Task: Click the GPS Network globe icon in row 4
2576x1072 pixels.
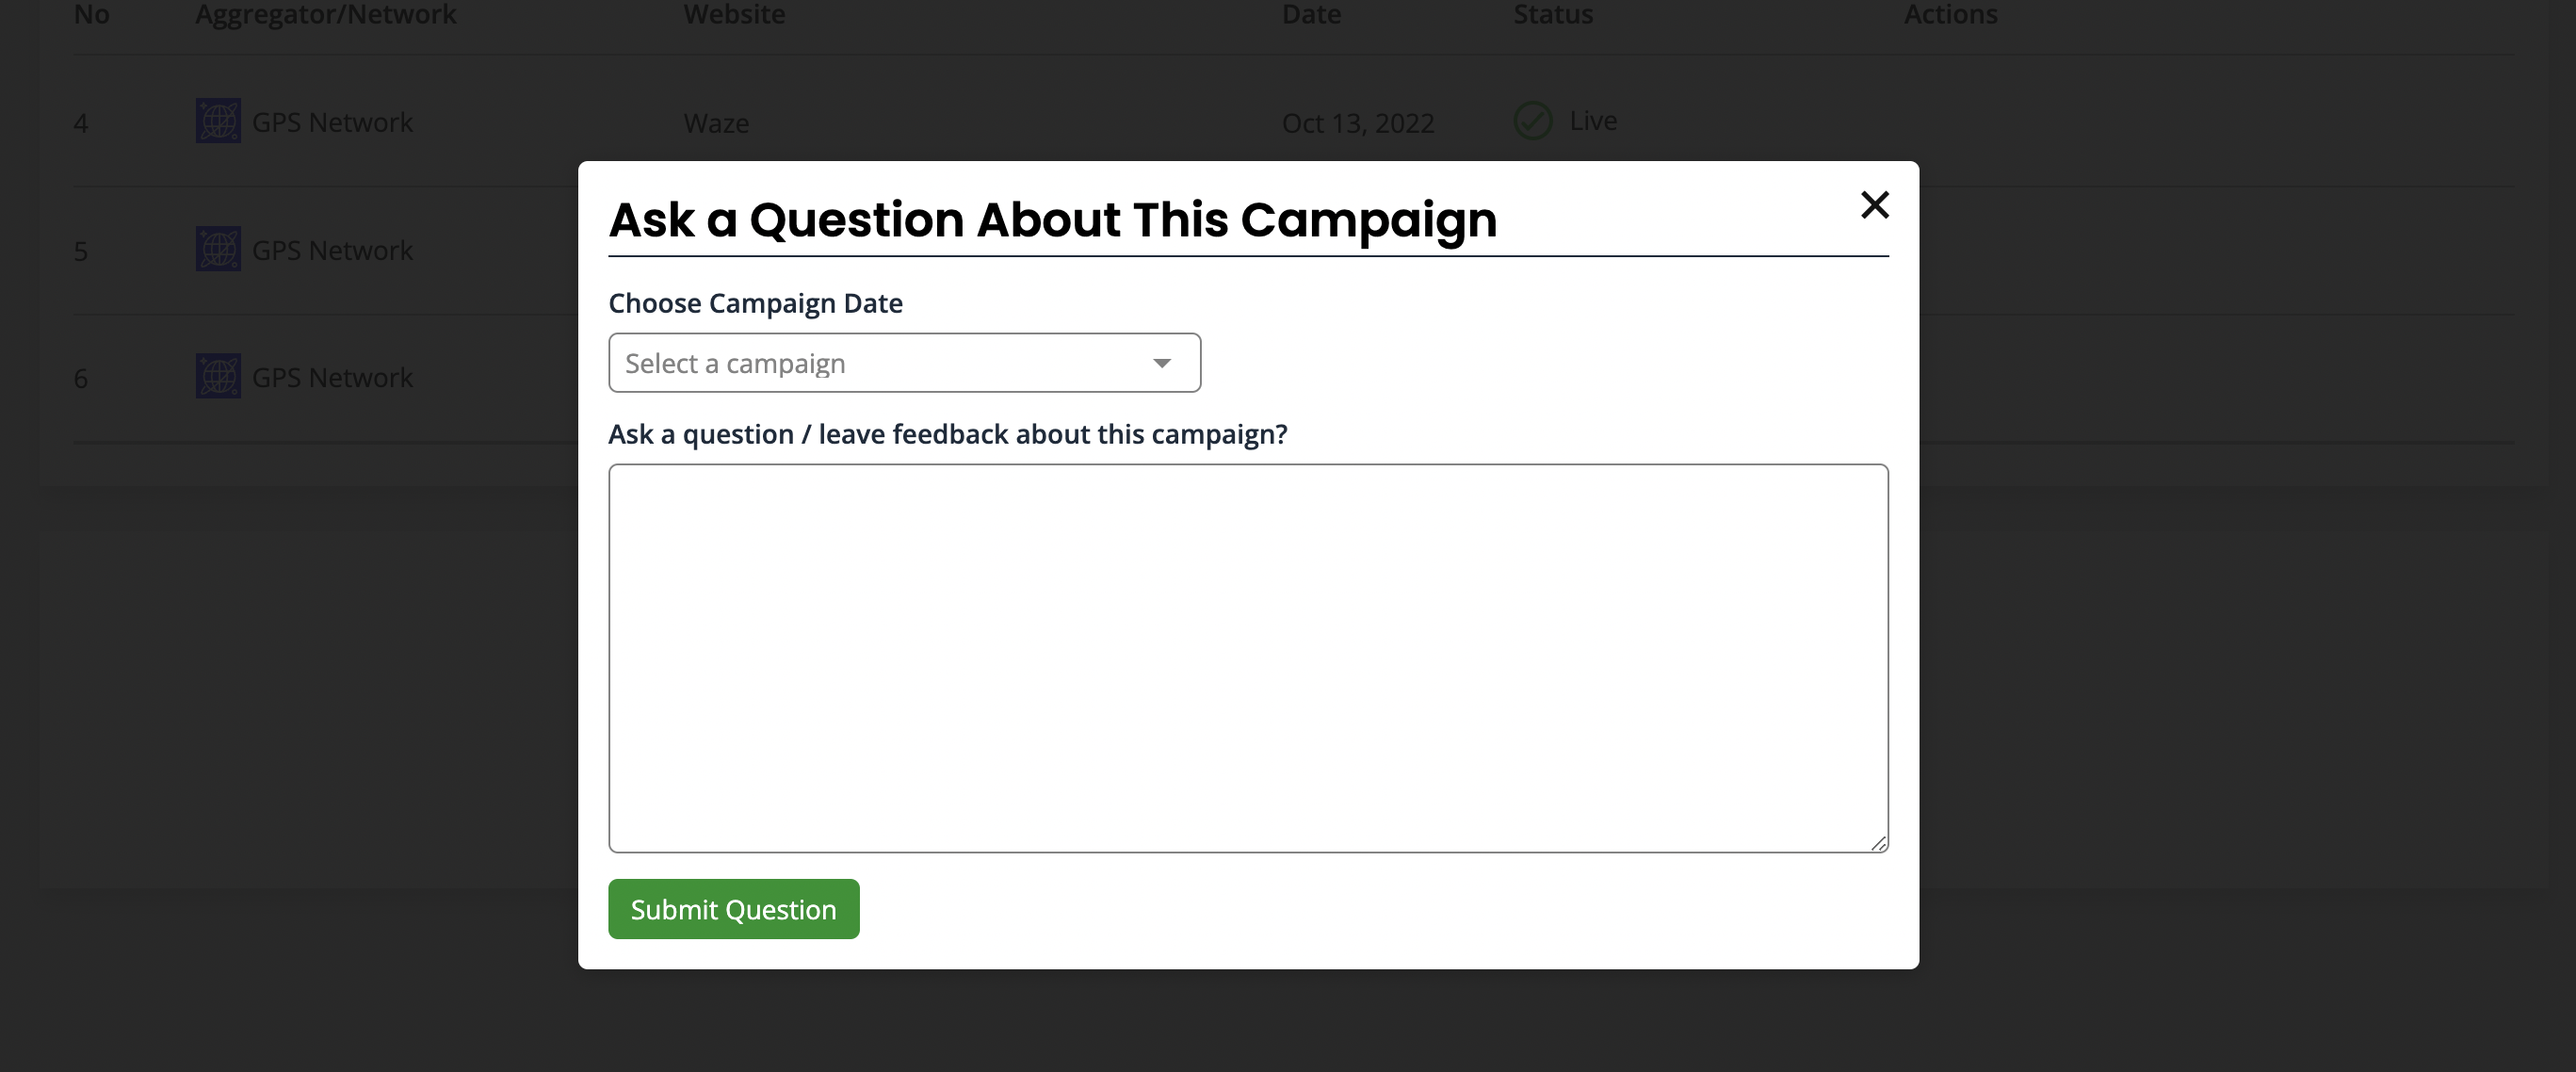Action: coord(217,121)
